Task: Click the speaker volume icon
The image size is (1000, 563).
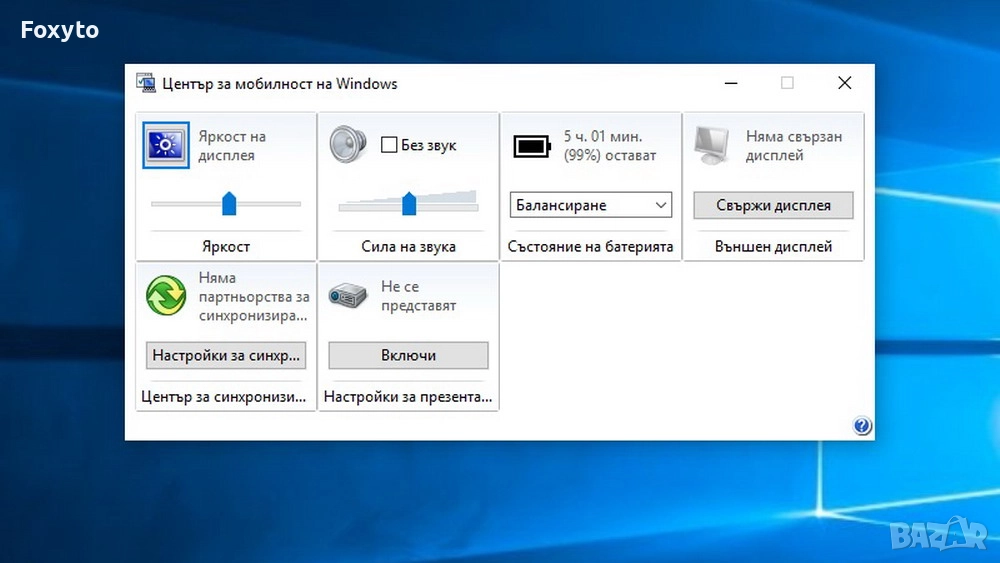Action: click(348, 144)
